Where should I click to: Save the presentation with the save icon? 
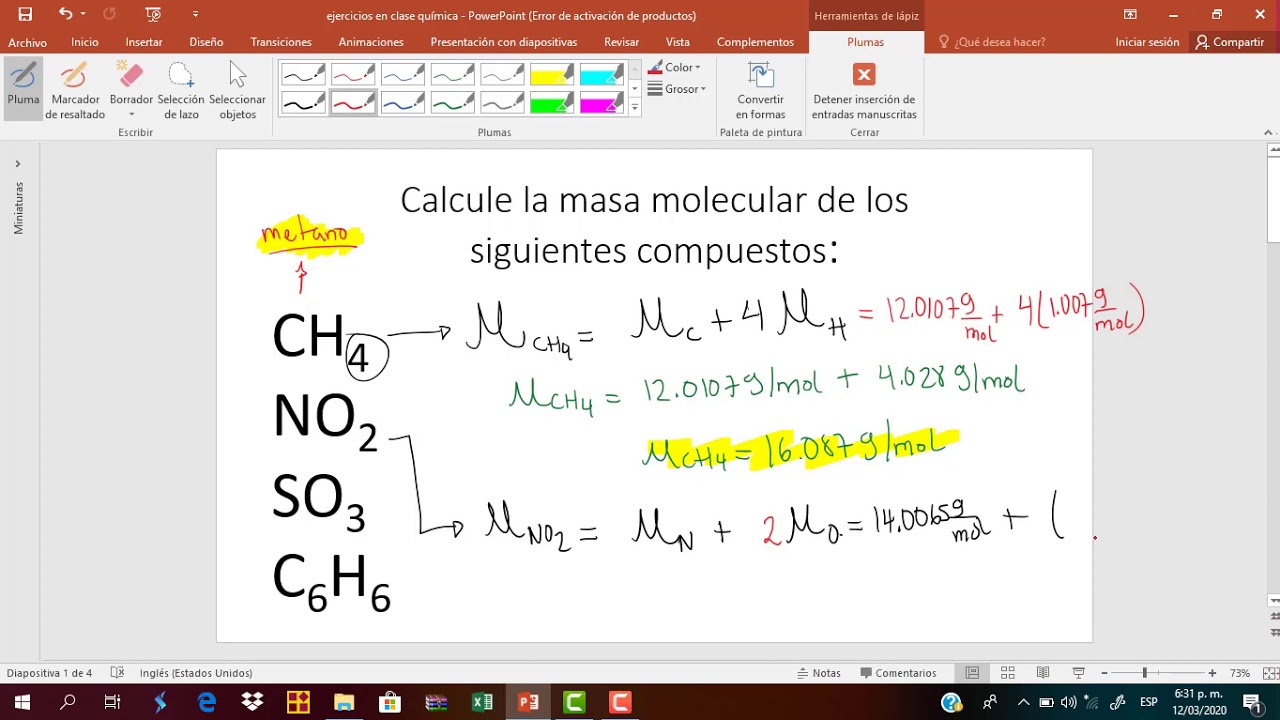click(25, 14)
